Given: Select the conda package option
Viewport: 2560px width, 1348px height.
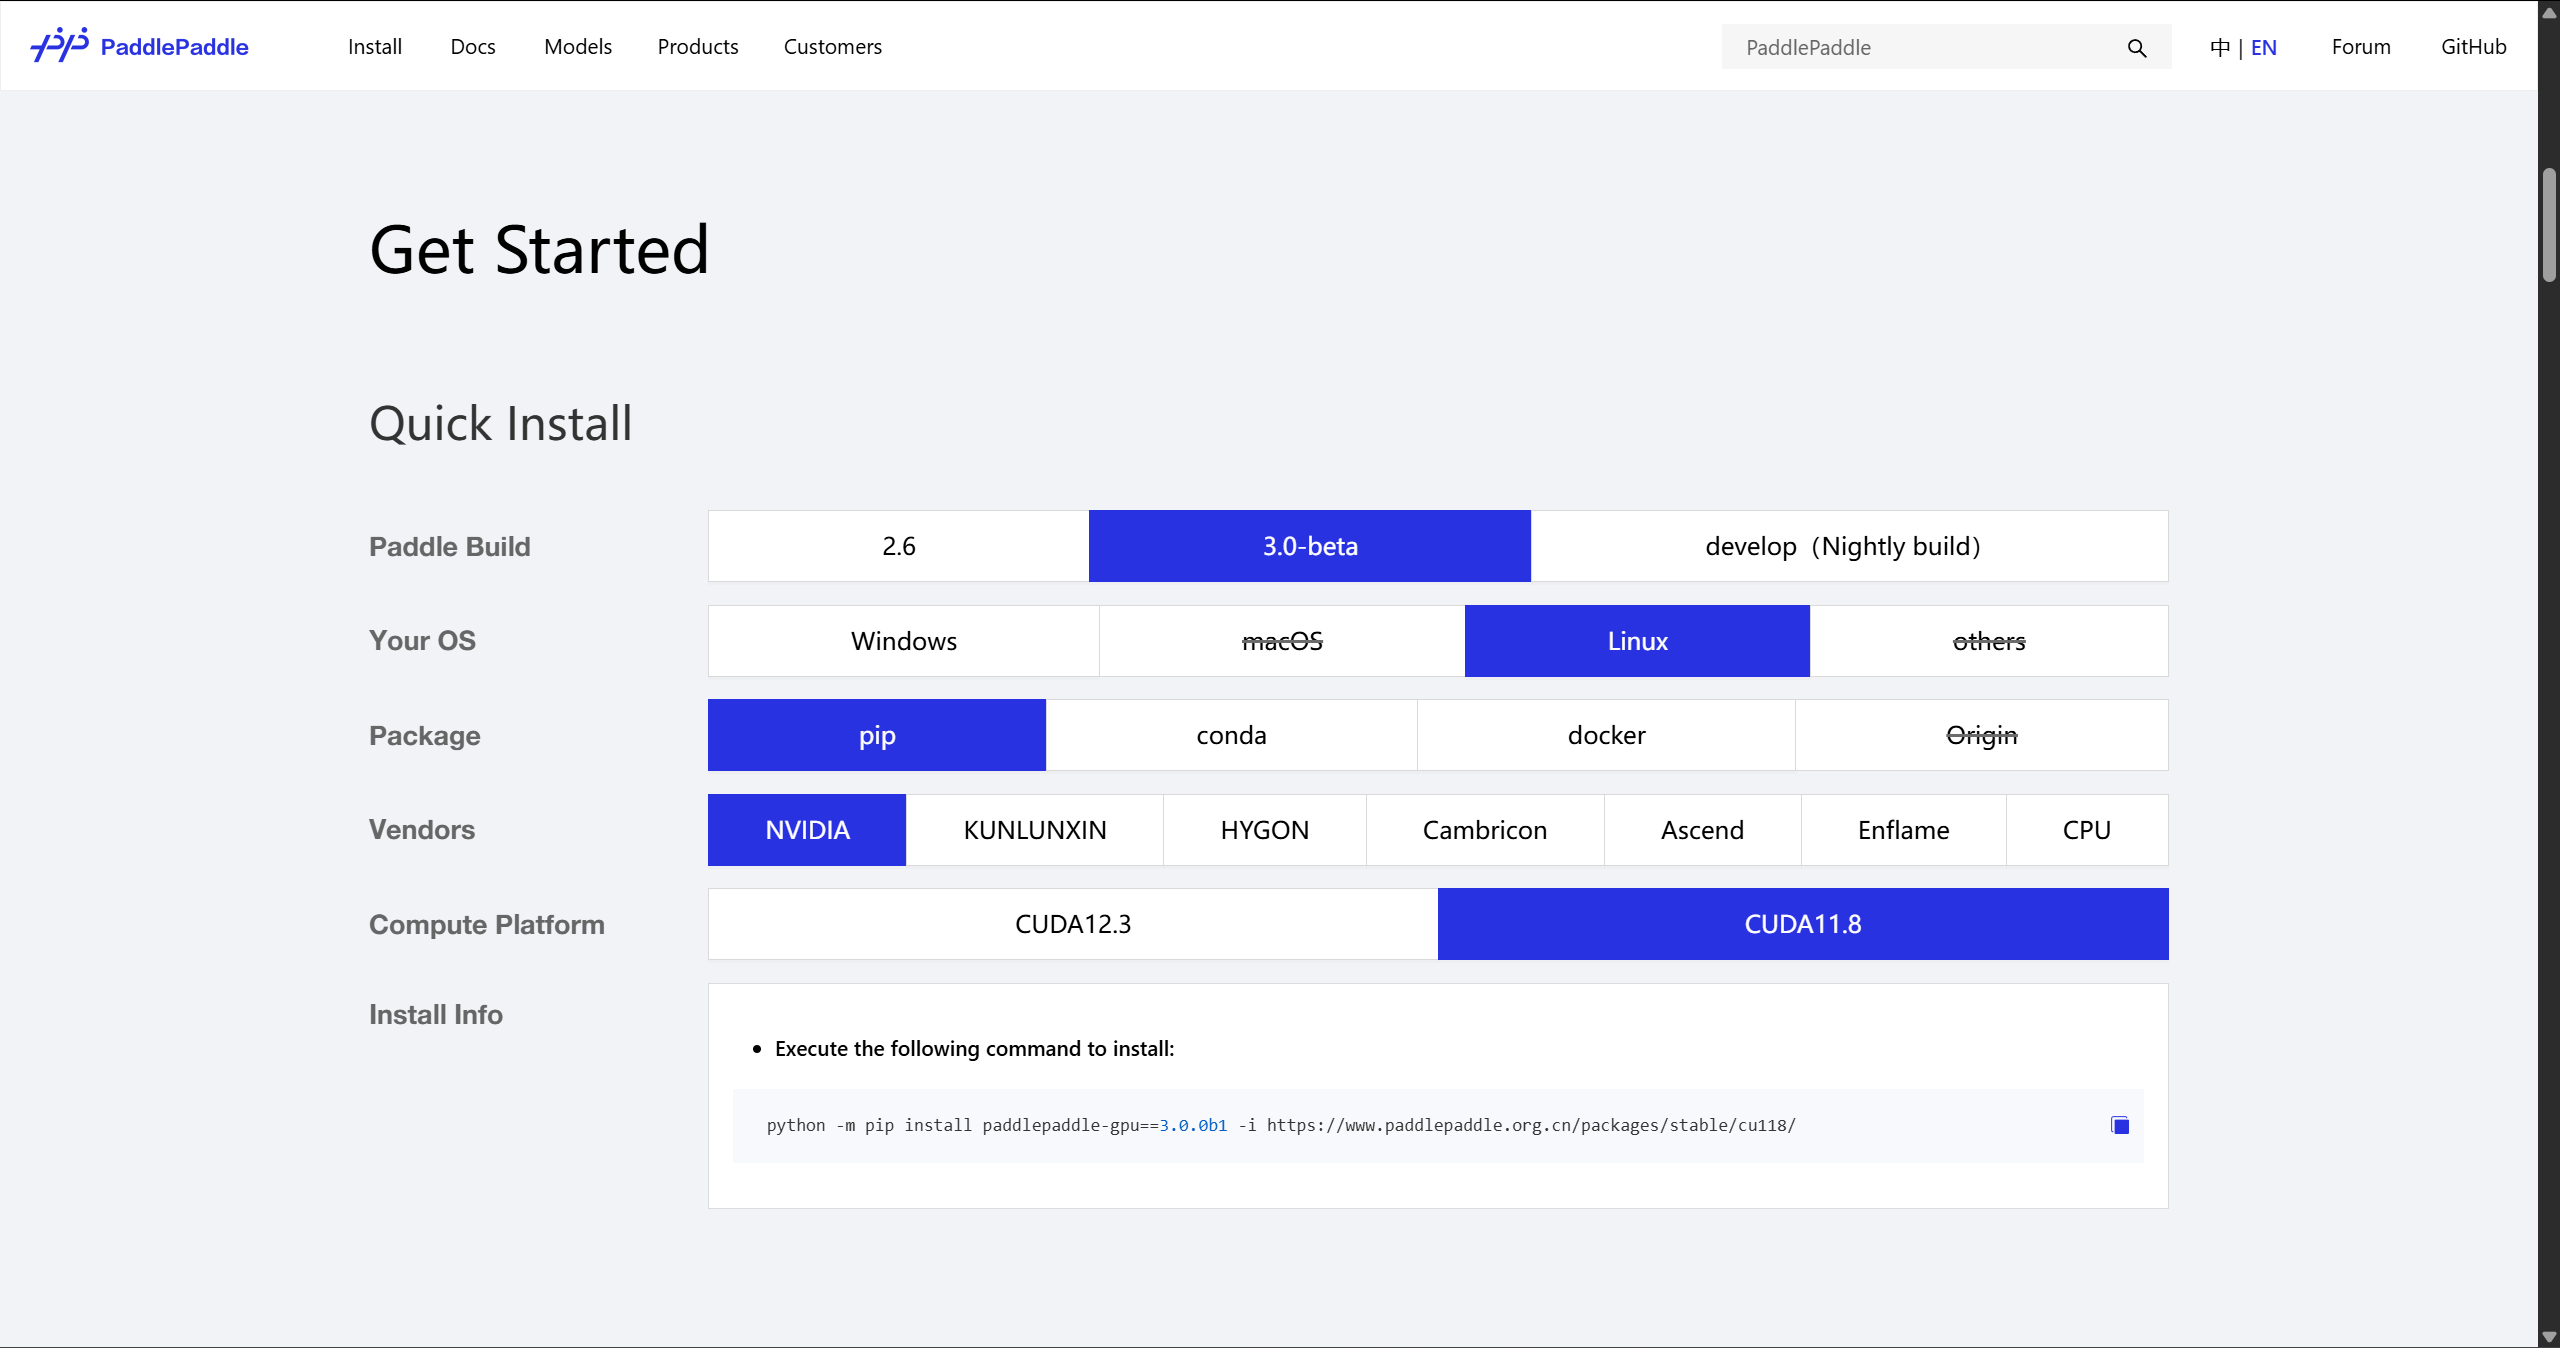Looking at the screenshot, I should coord(1231,735).
